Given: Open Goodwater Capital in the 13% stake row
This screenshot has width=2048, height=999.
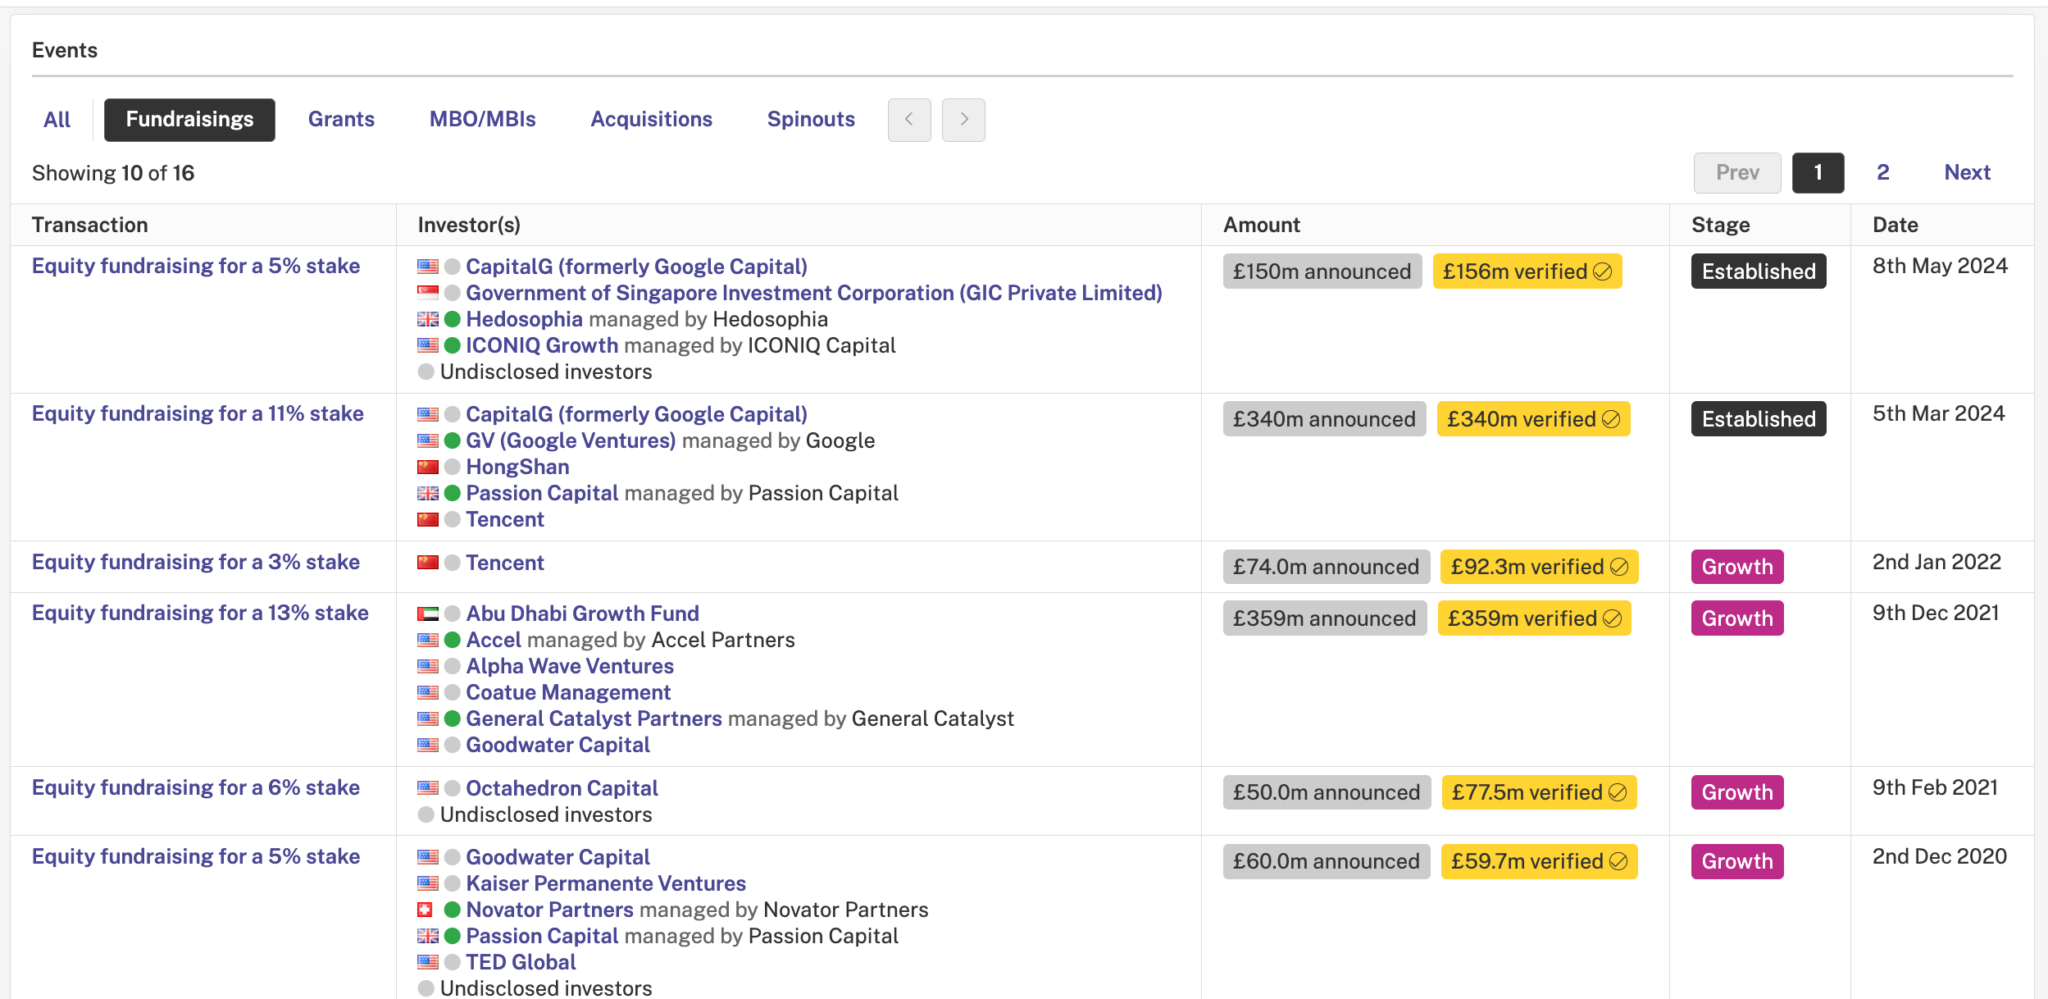Looking at the screenshot, I should click(x=558, y=745).
